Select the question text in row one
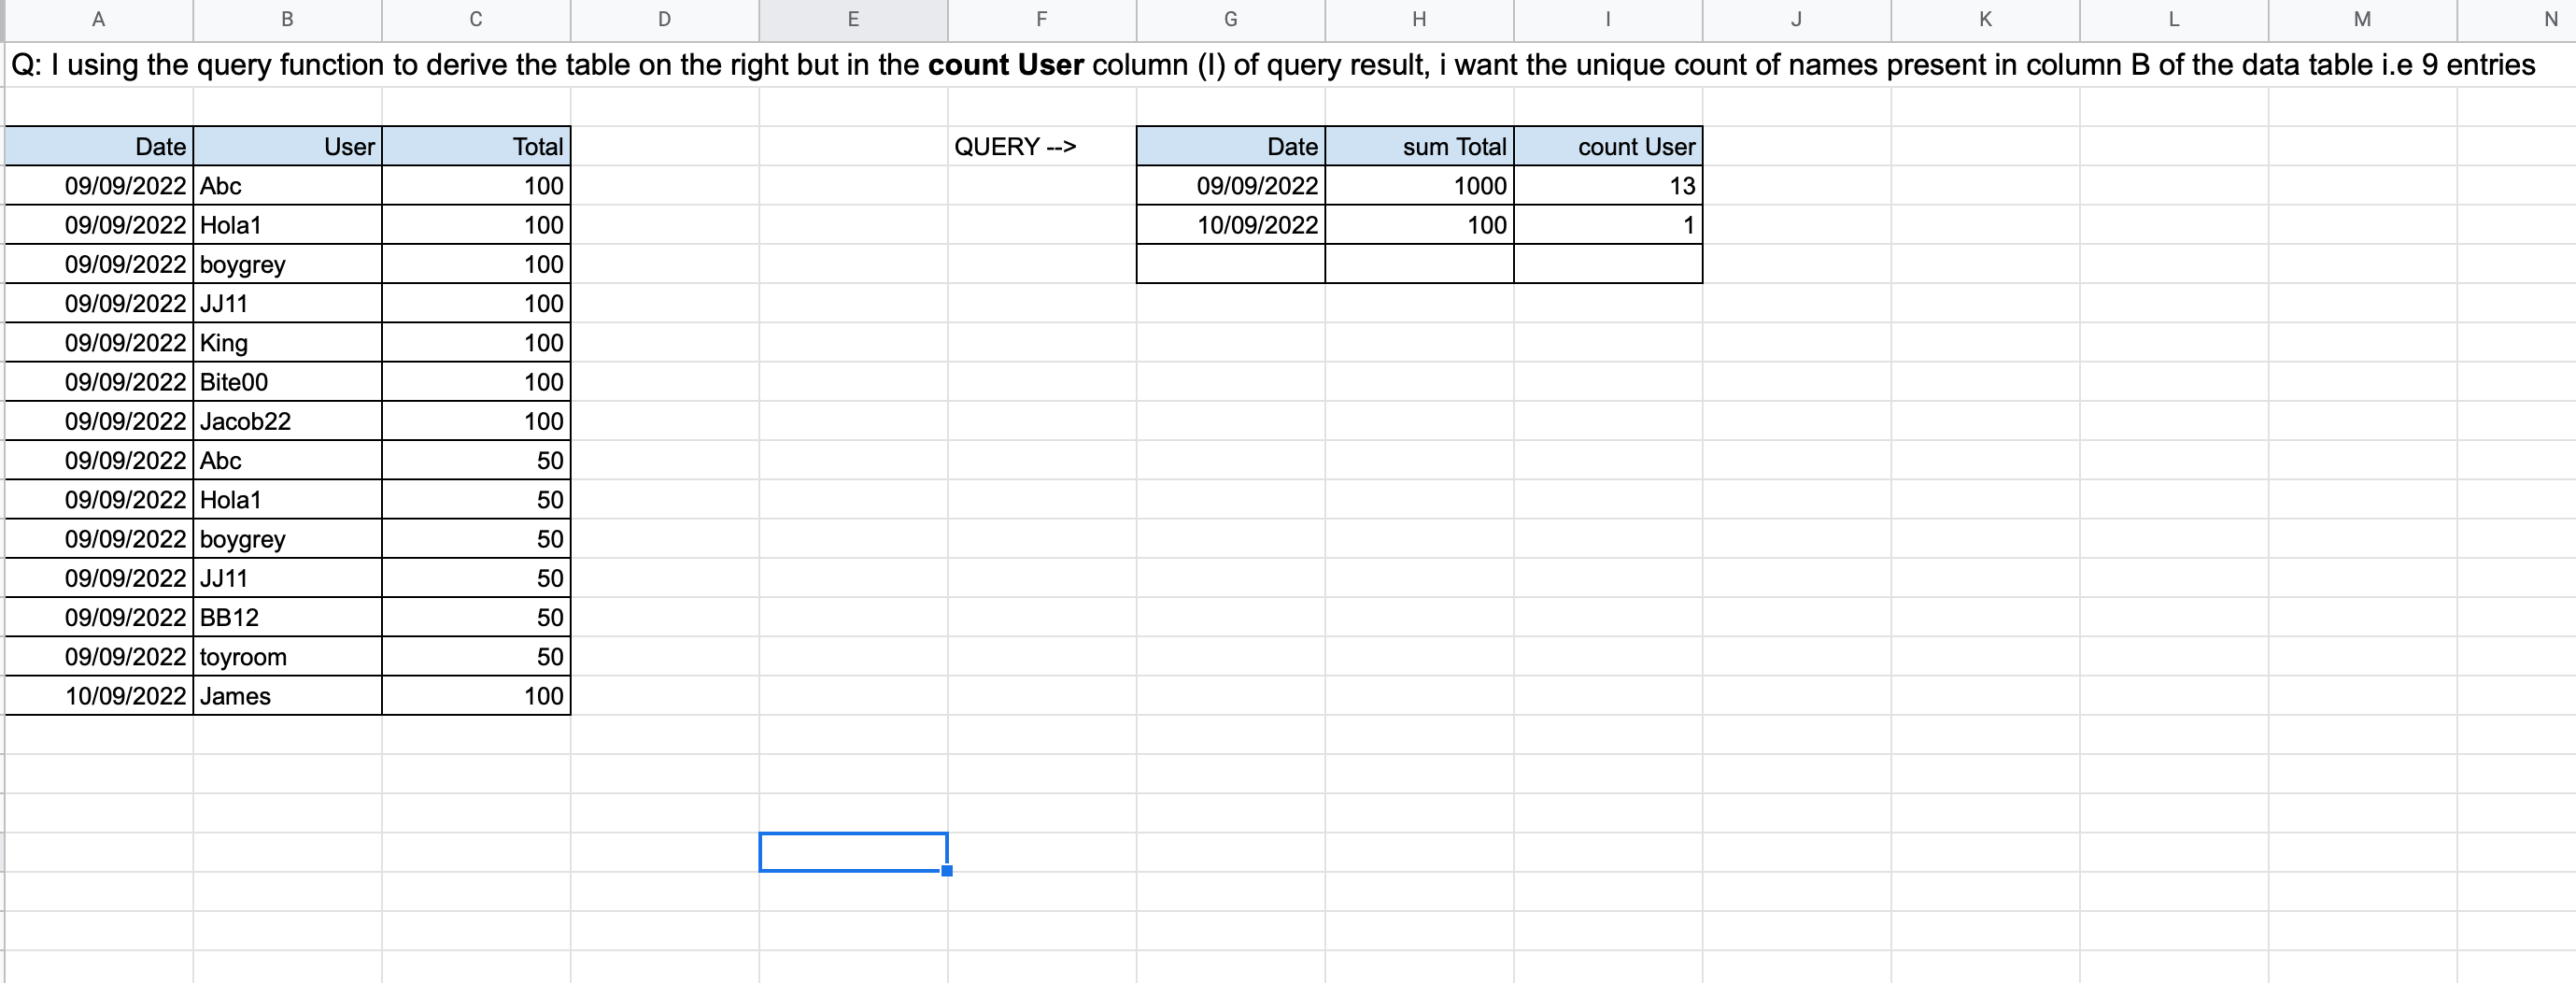The height and width of the screenshot is (983, 2576). coord(1272,65)
